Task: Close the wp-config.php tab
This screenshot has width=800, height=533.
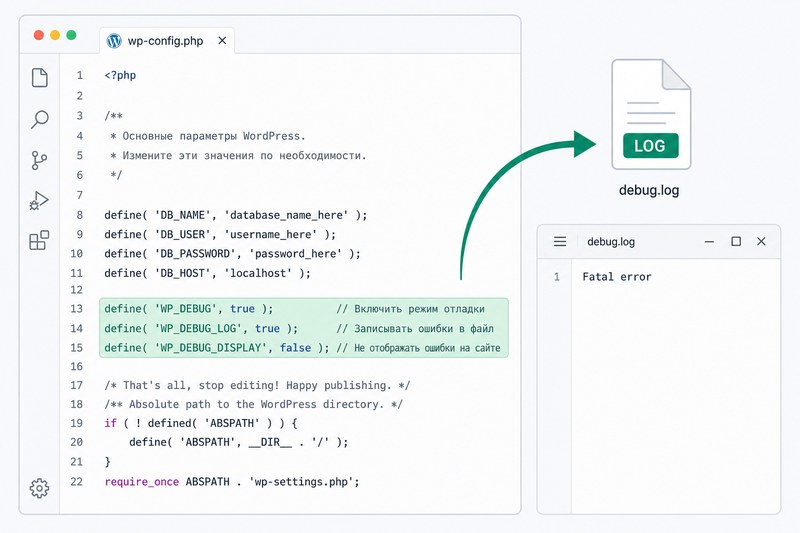Action: point(222,41)
